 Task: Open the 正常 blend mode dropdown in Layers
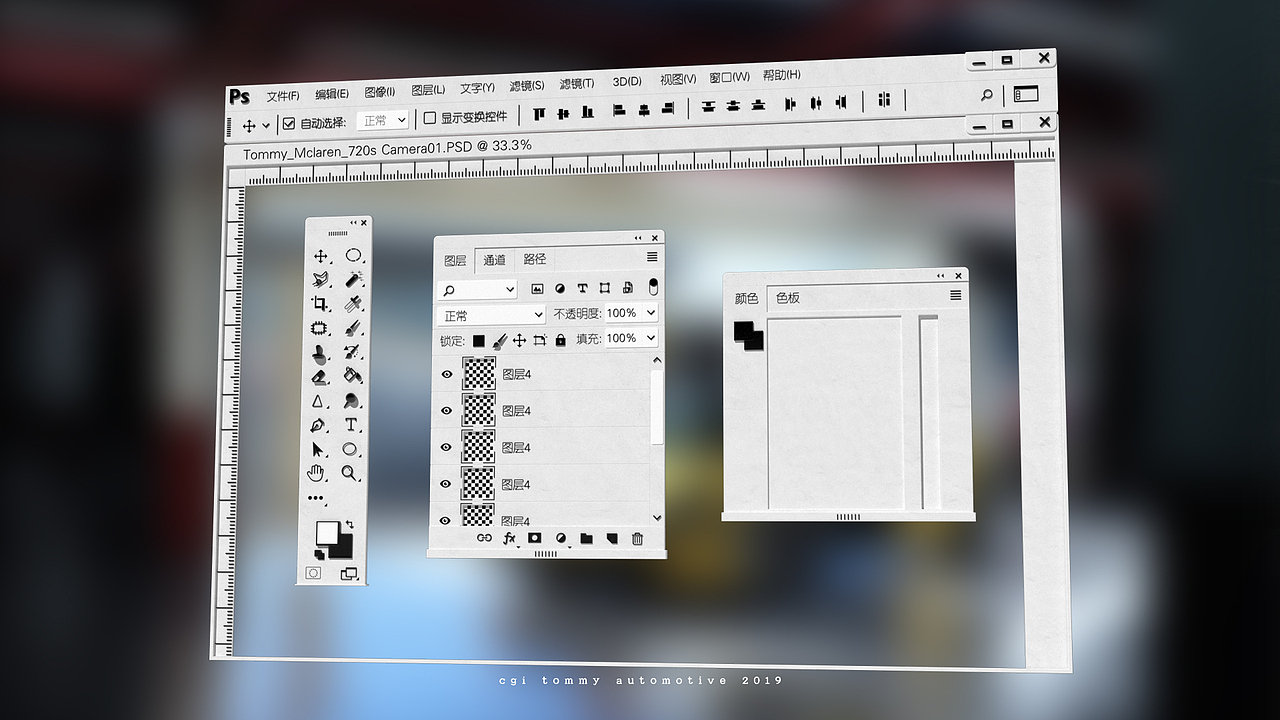point(491,315)
